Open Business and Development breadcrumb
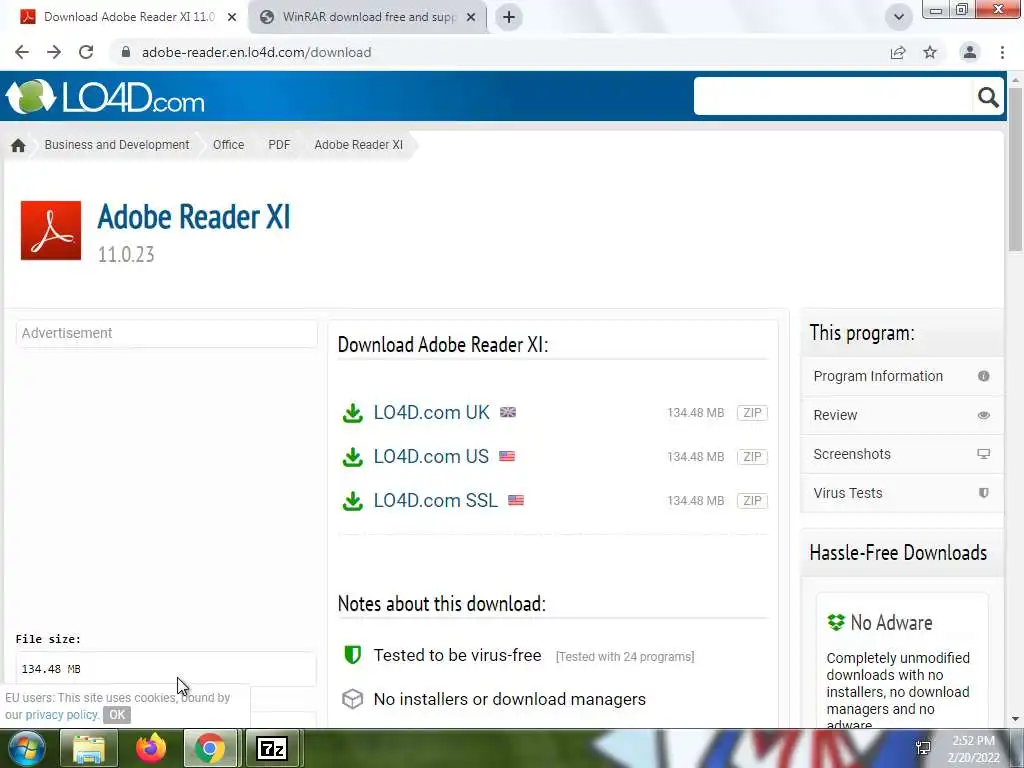 (117, 145)
